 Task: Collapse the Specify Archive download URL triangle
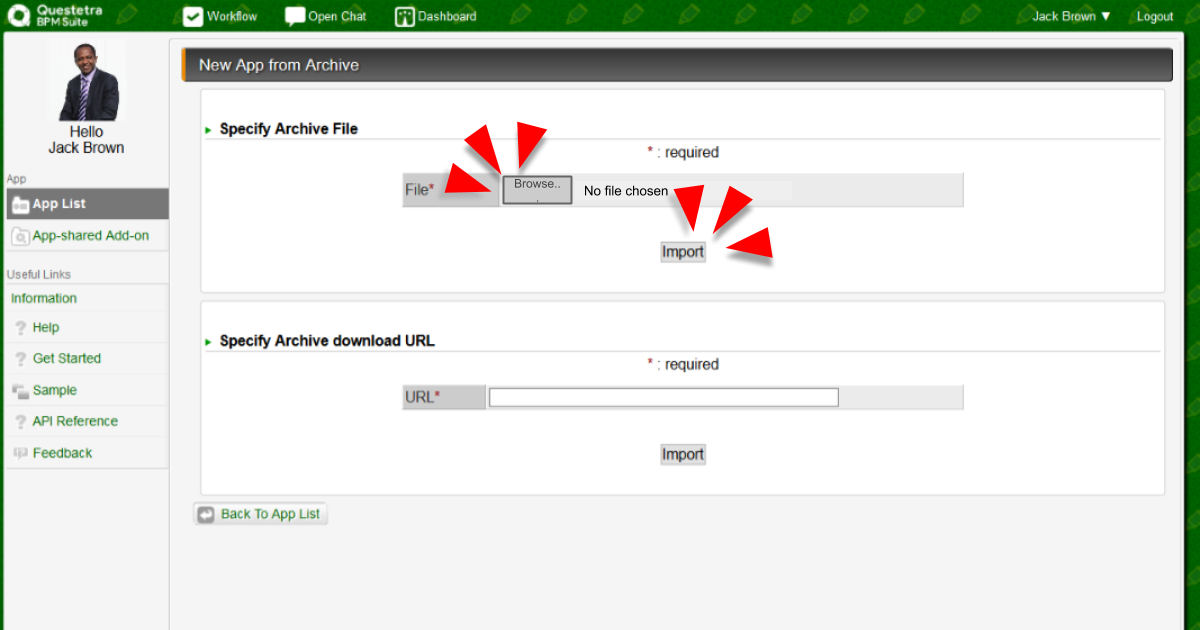[x=208, y=342]
